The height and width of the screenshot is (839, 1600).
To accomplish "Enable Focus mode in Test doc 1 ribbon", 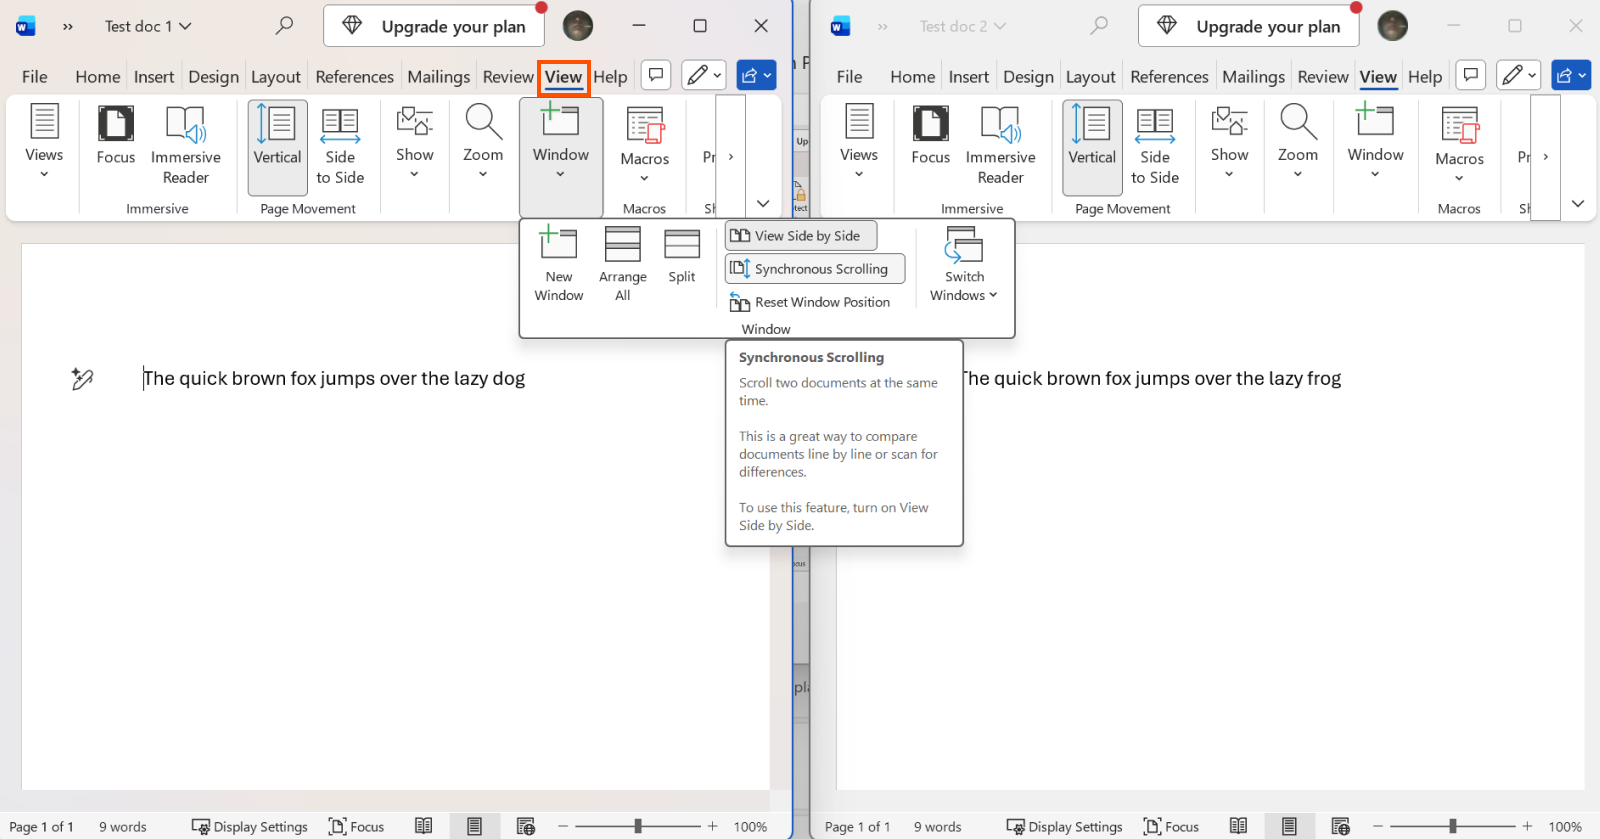I will coord(116,136).
